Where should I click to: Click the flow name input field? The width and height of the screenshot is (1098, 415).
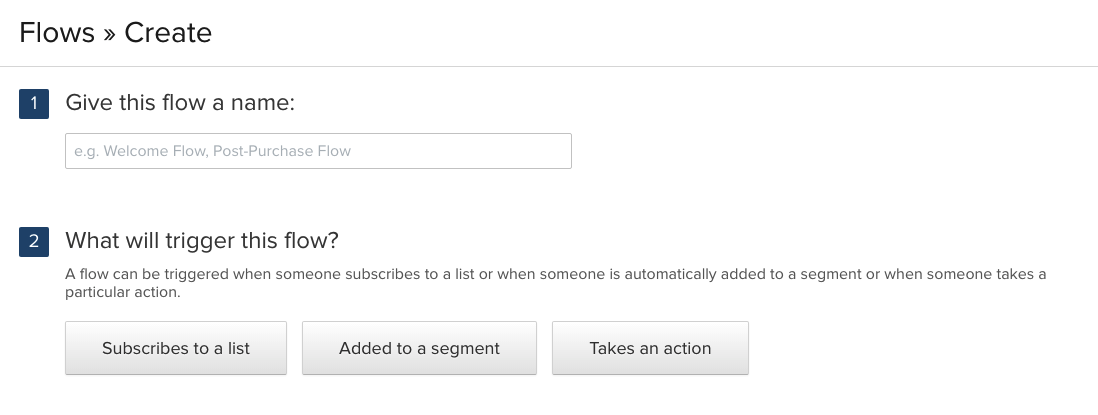(318, 151)
